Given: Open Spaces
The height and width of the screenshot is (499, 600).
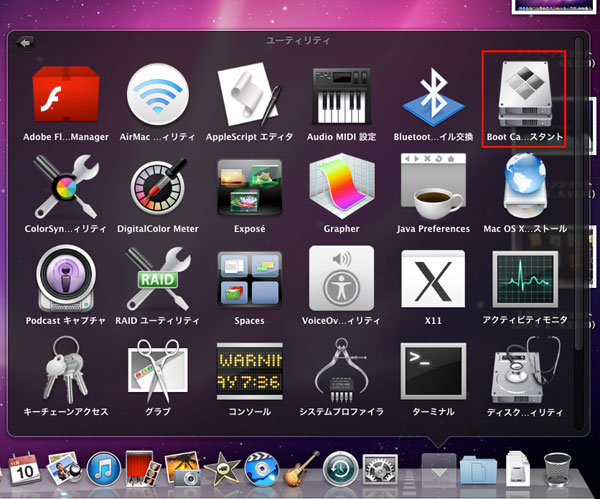Looking at the screenshot, I should point(249,286).
